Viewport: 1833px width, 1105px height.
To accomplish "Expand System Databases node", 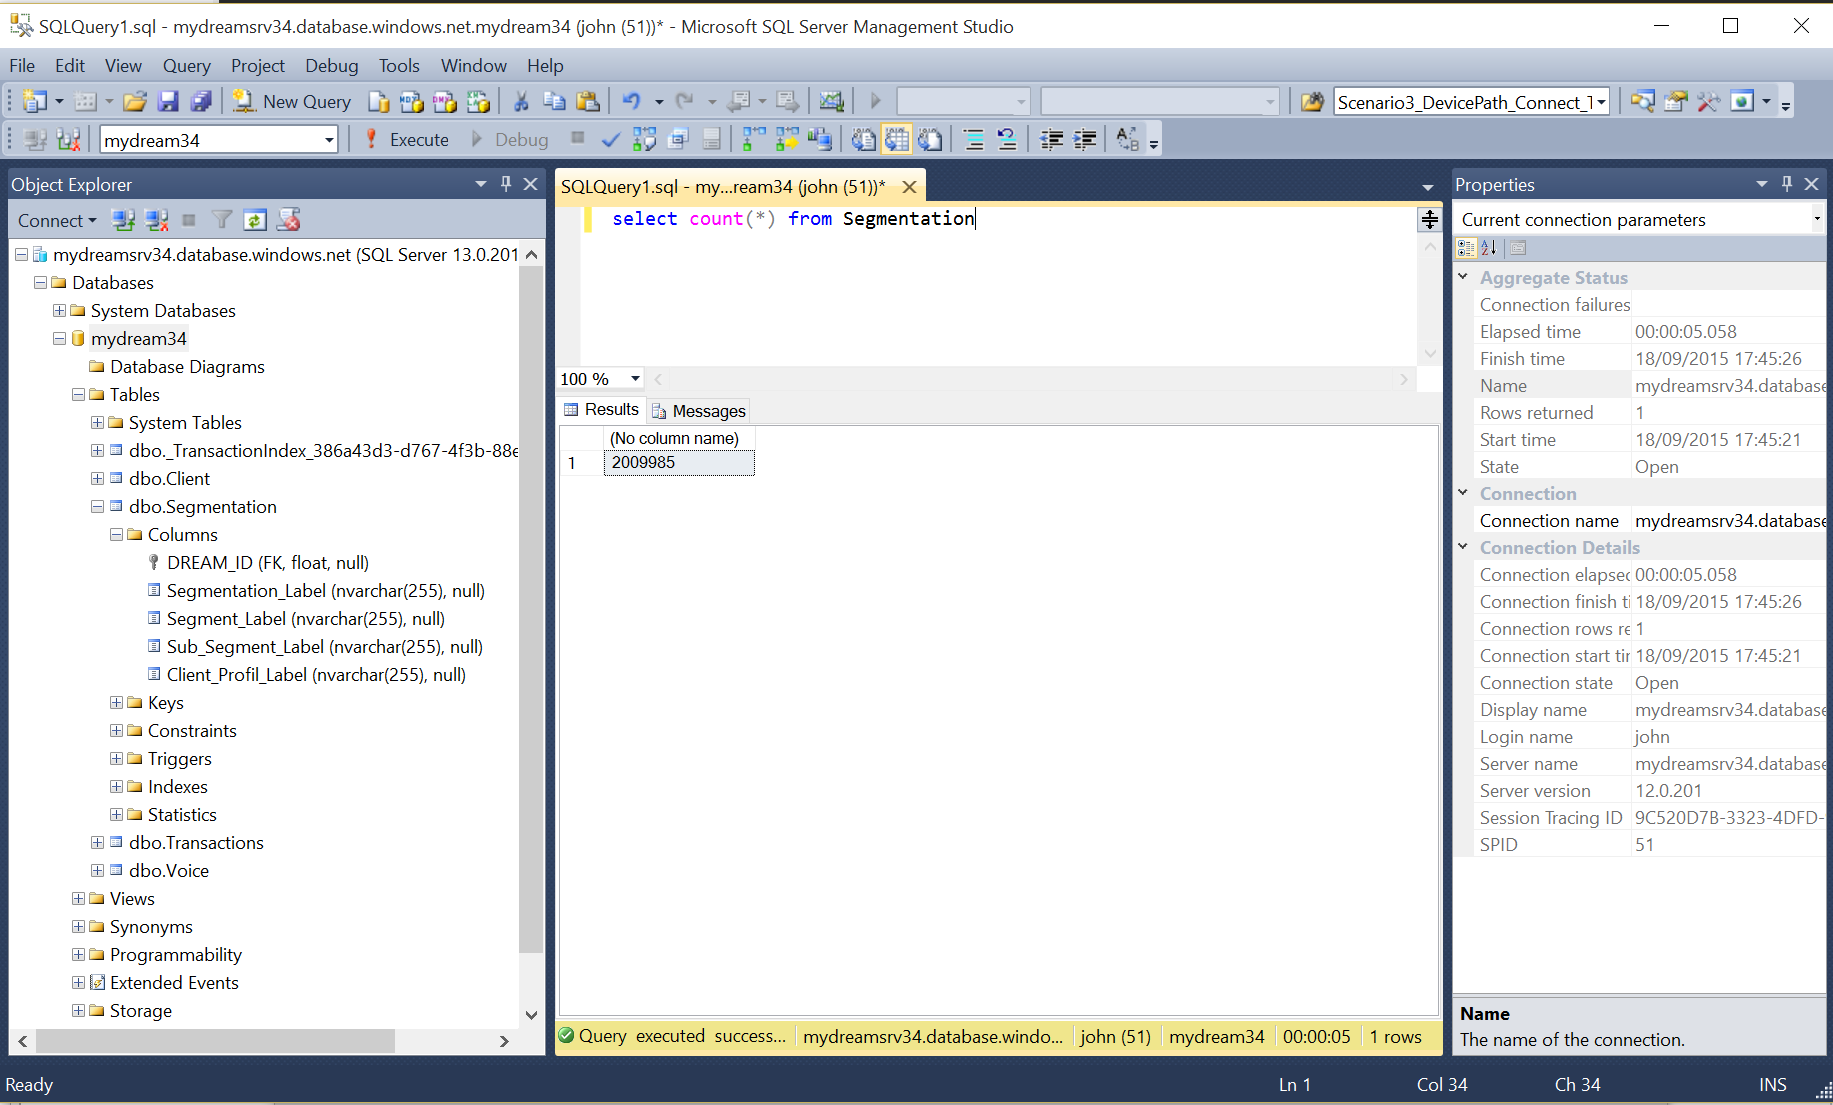I will (59, 311).
